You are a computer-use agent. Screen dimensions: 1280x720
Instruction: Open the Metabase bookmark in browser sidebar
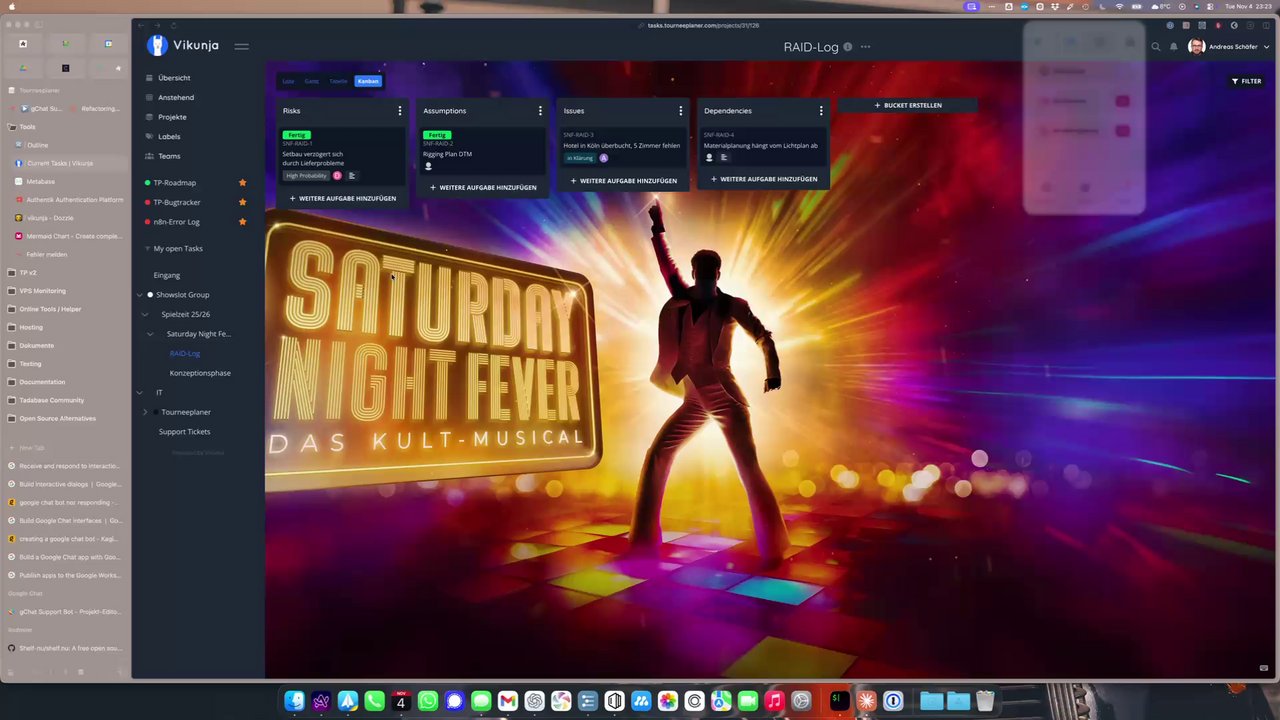click(x=40, y=182)
